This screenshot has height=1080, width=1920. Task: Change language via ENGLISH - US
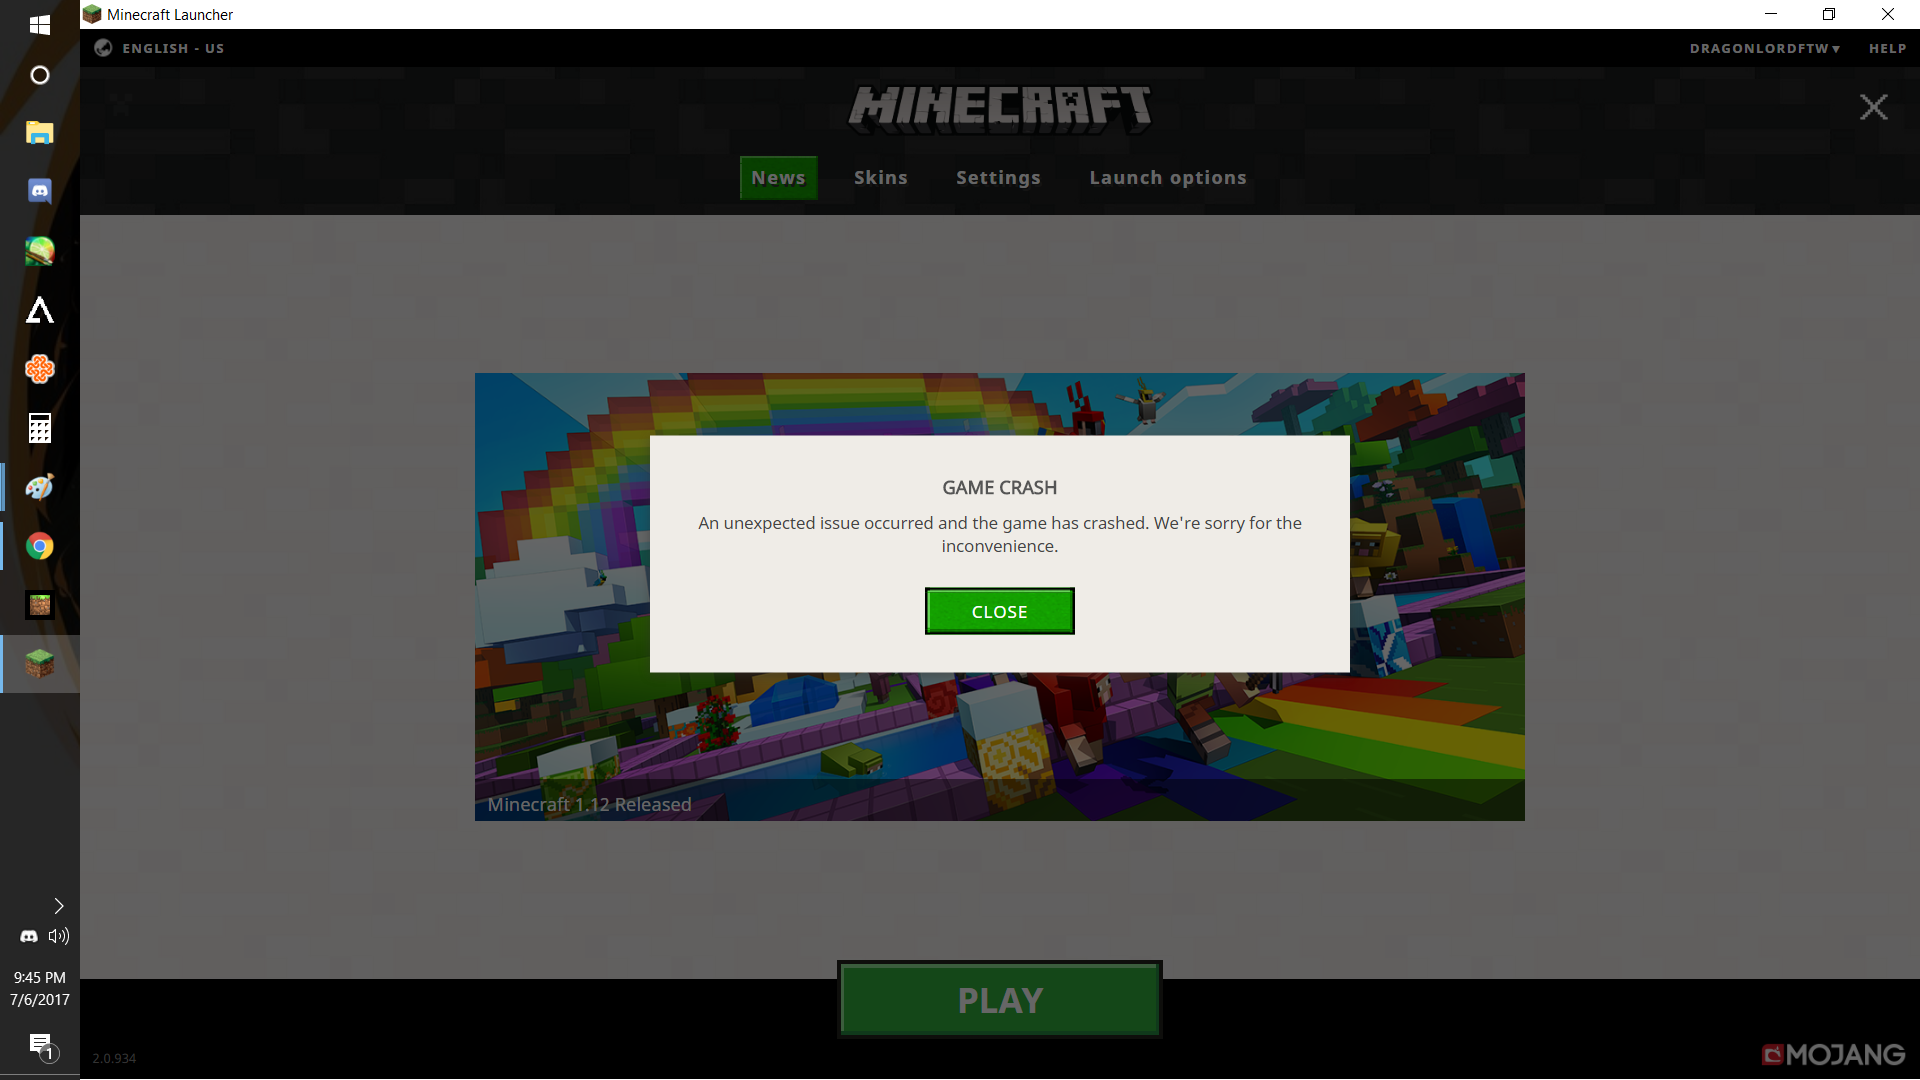point(173,48)
